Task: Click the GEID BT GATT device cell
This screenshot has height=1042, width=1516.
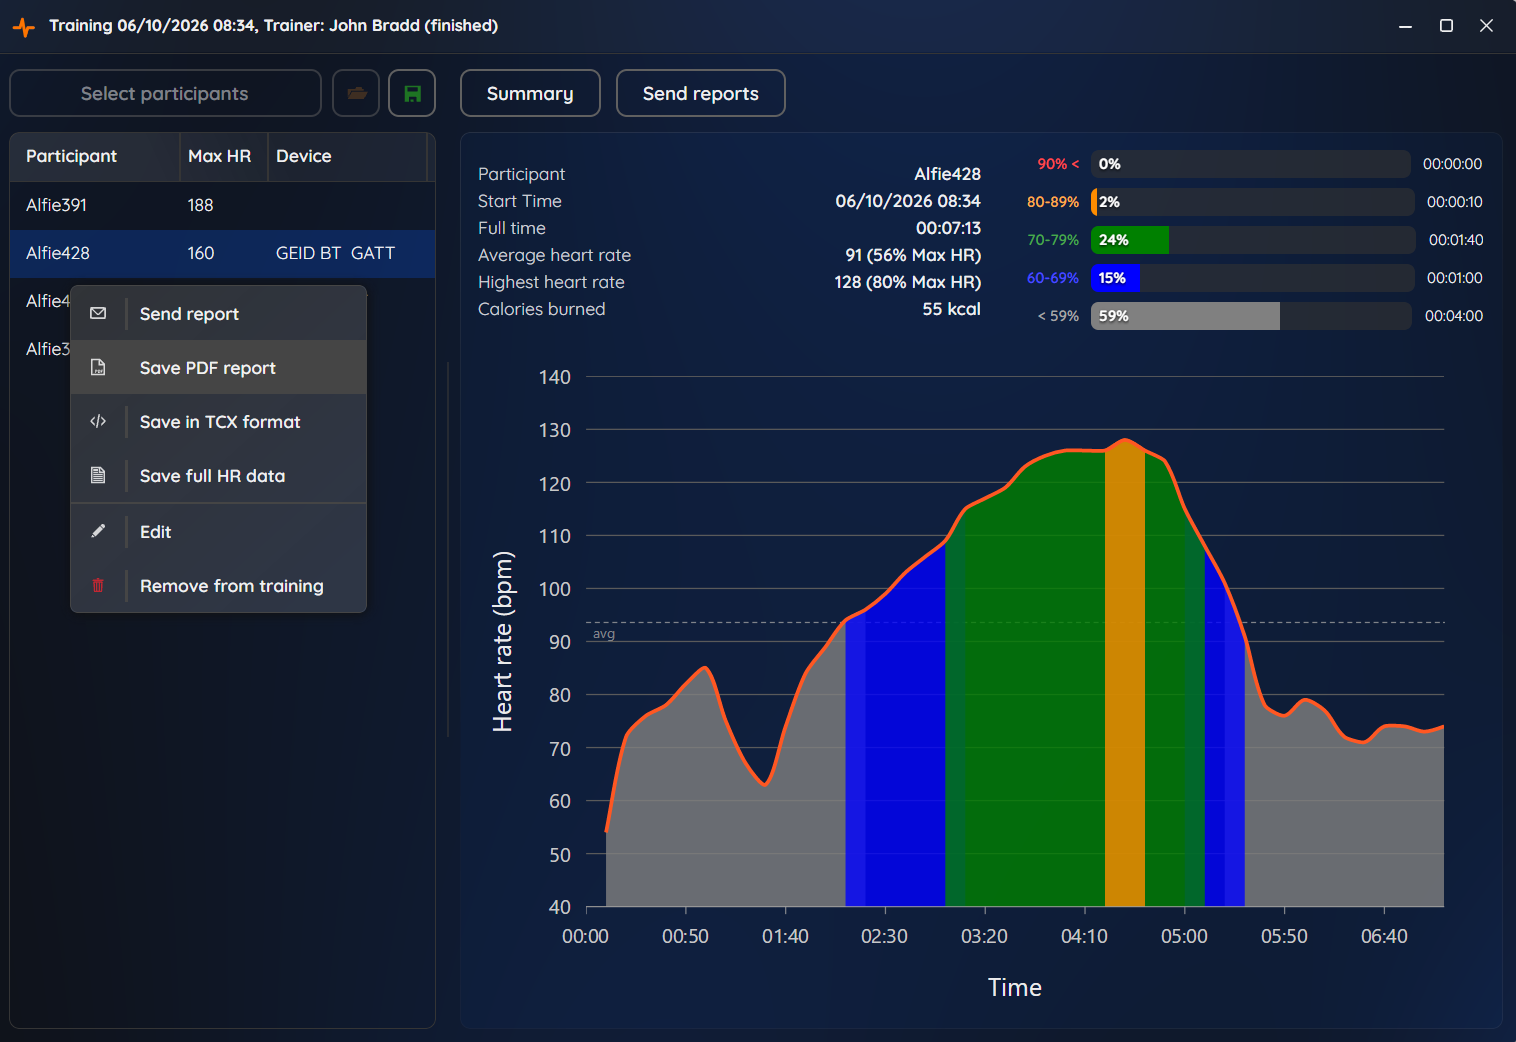Action: point(336,253)
